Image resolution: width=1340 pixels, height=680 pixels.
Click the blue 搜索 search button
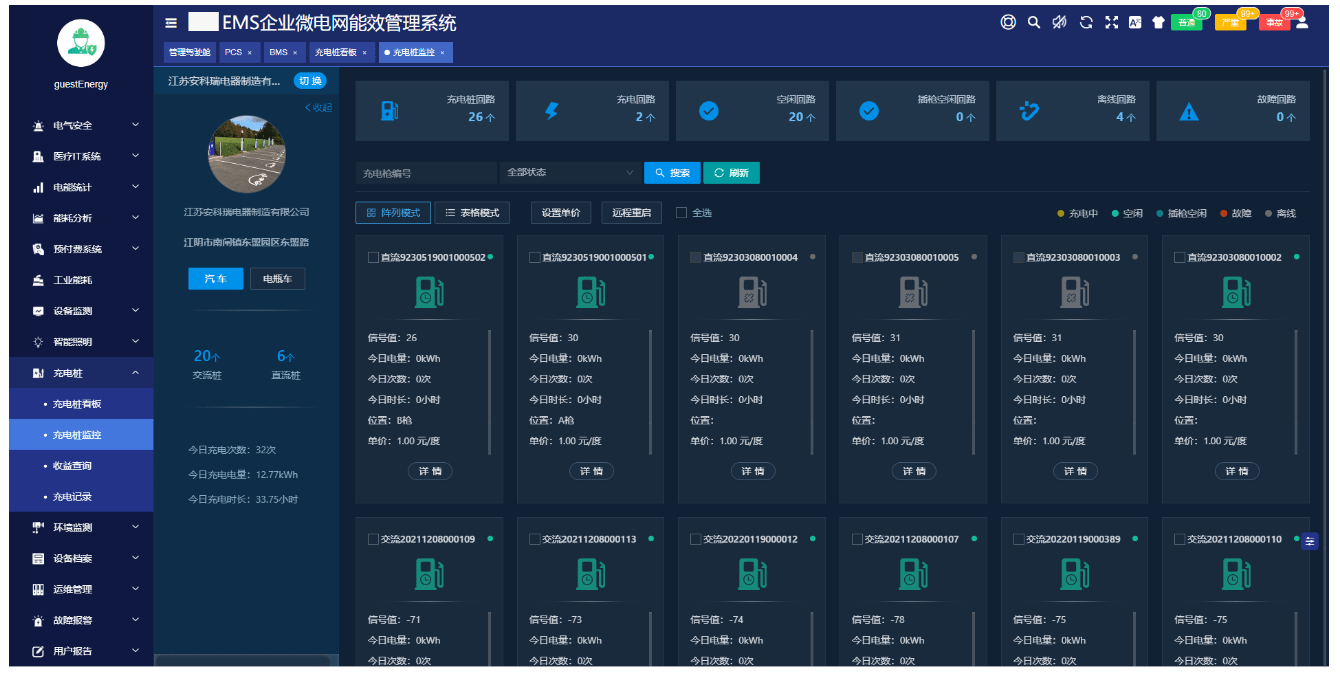[672, 173]
